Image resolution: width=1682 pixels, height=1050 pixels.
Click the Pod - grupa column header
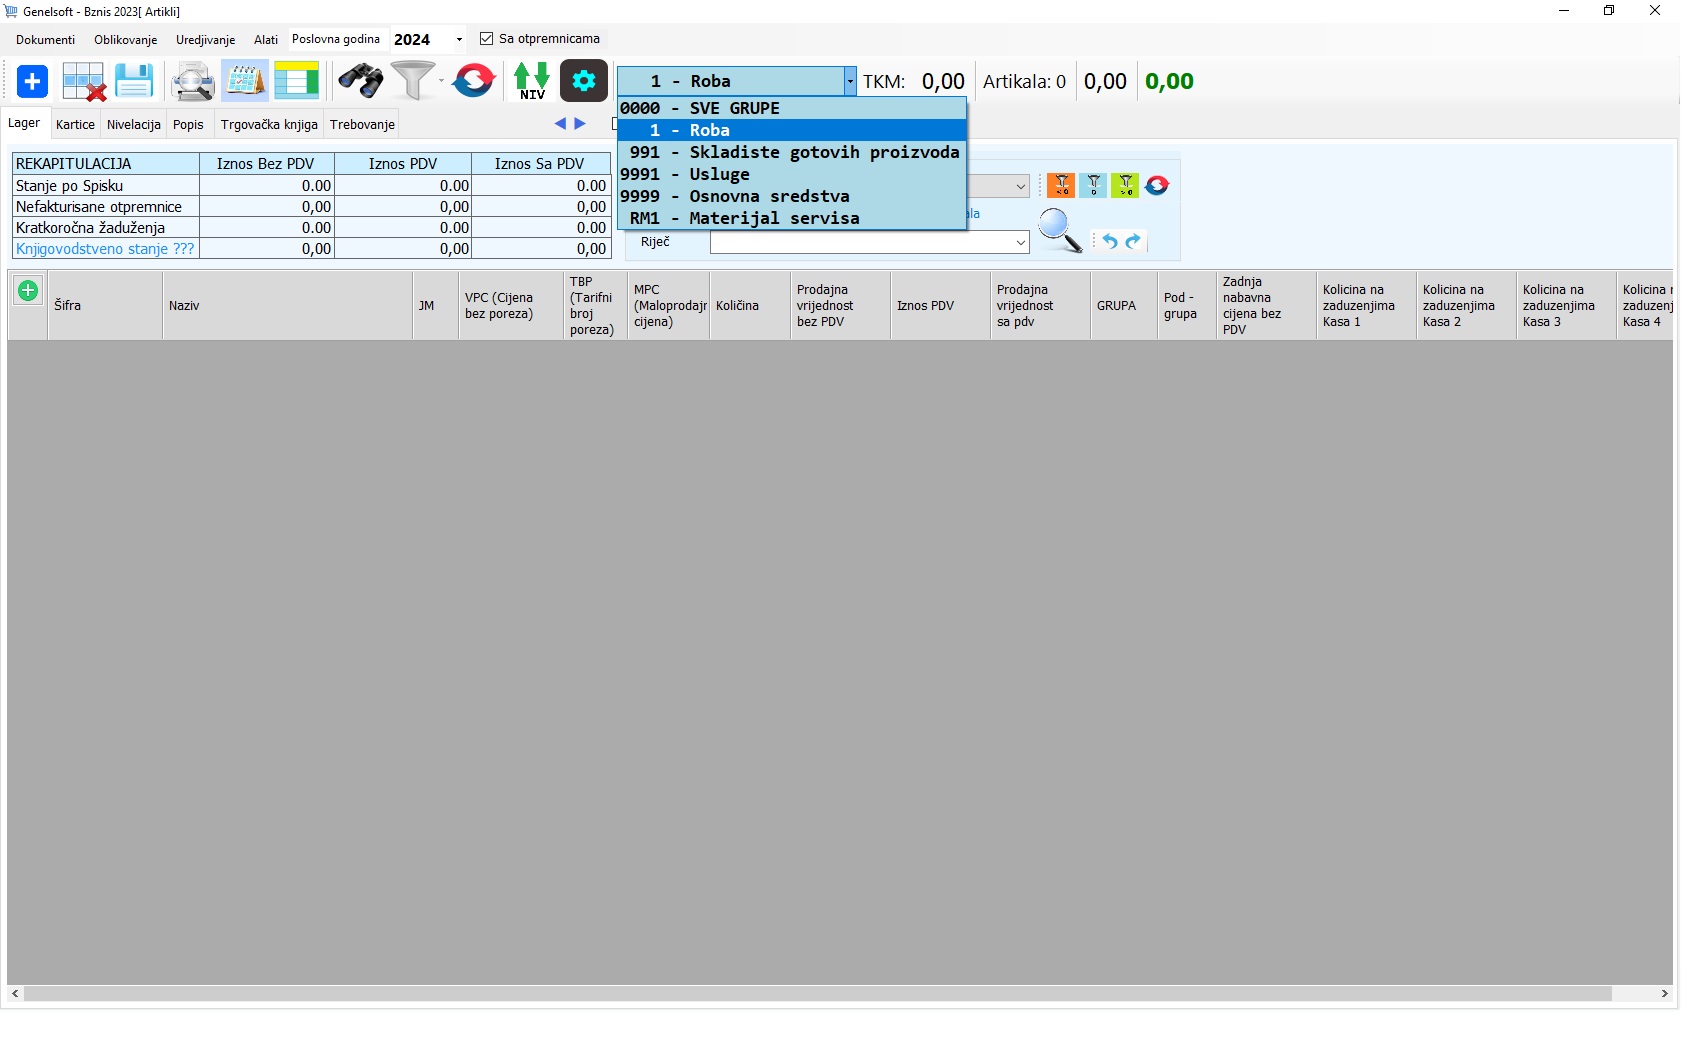tap(1187, 306)
